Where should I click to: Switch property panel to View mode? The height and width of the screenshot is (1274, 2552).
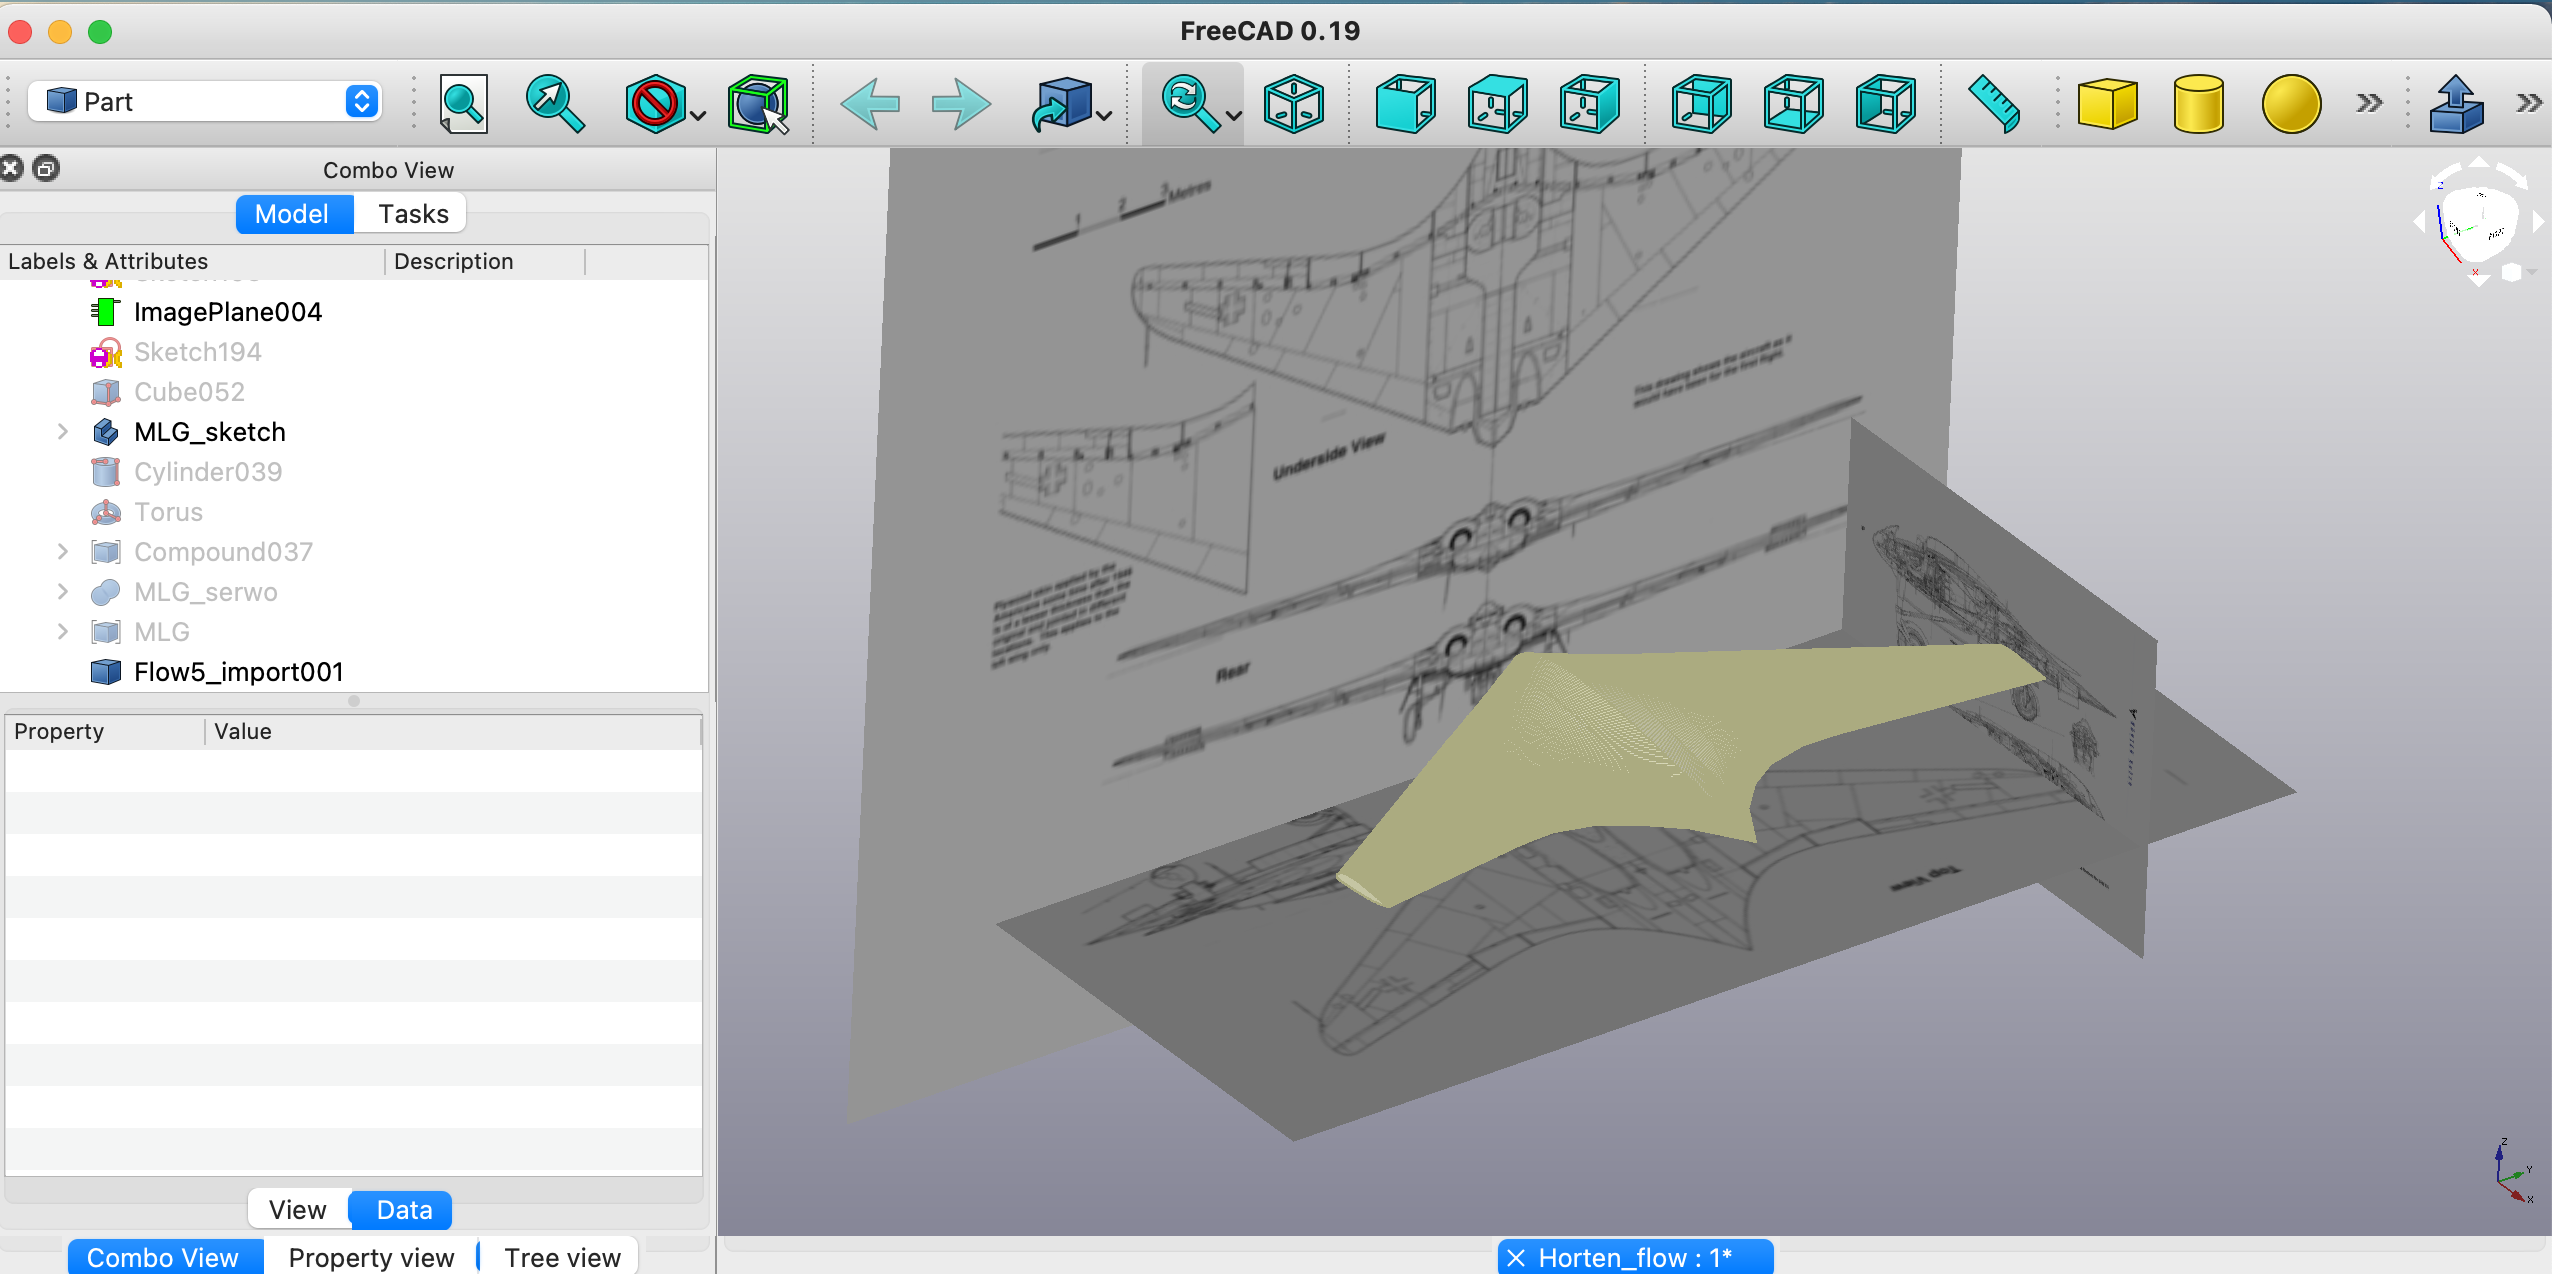298,1210
